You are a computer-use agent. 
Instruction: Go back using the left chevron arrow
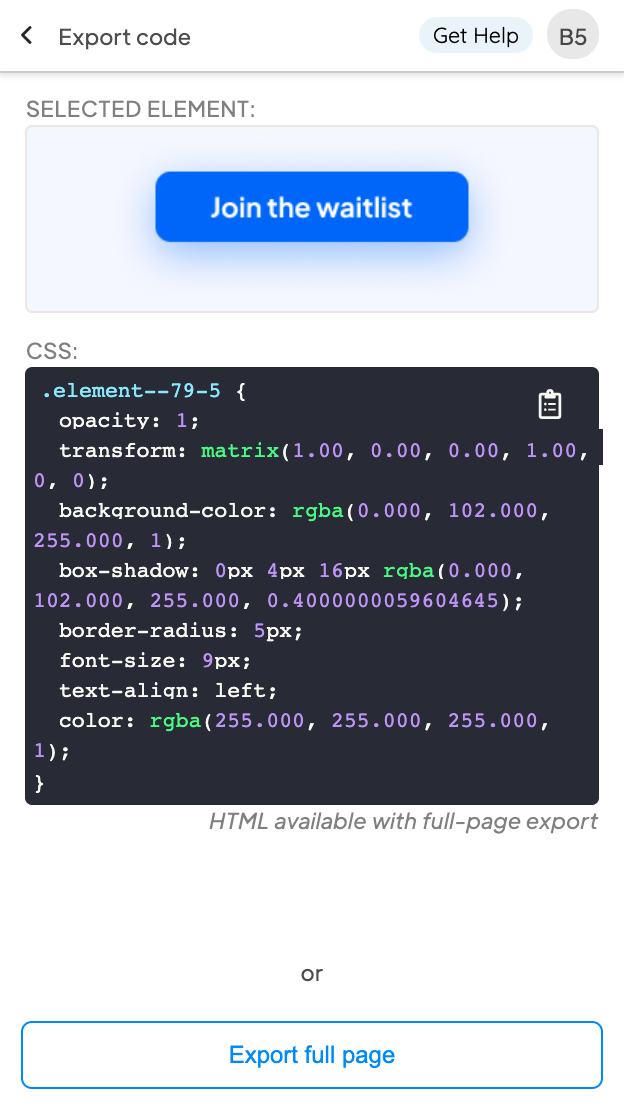click(27, 36)
